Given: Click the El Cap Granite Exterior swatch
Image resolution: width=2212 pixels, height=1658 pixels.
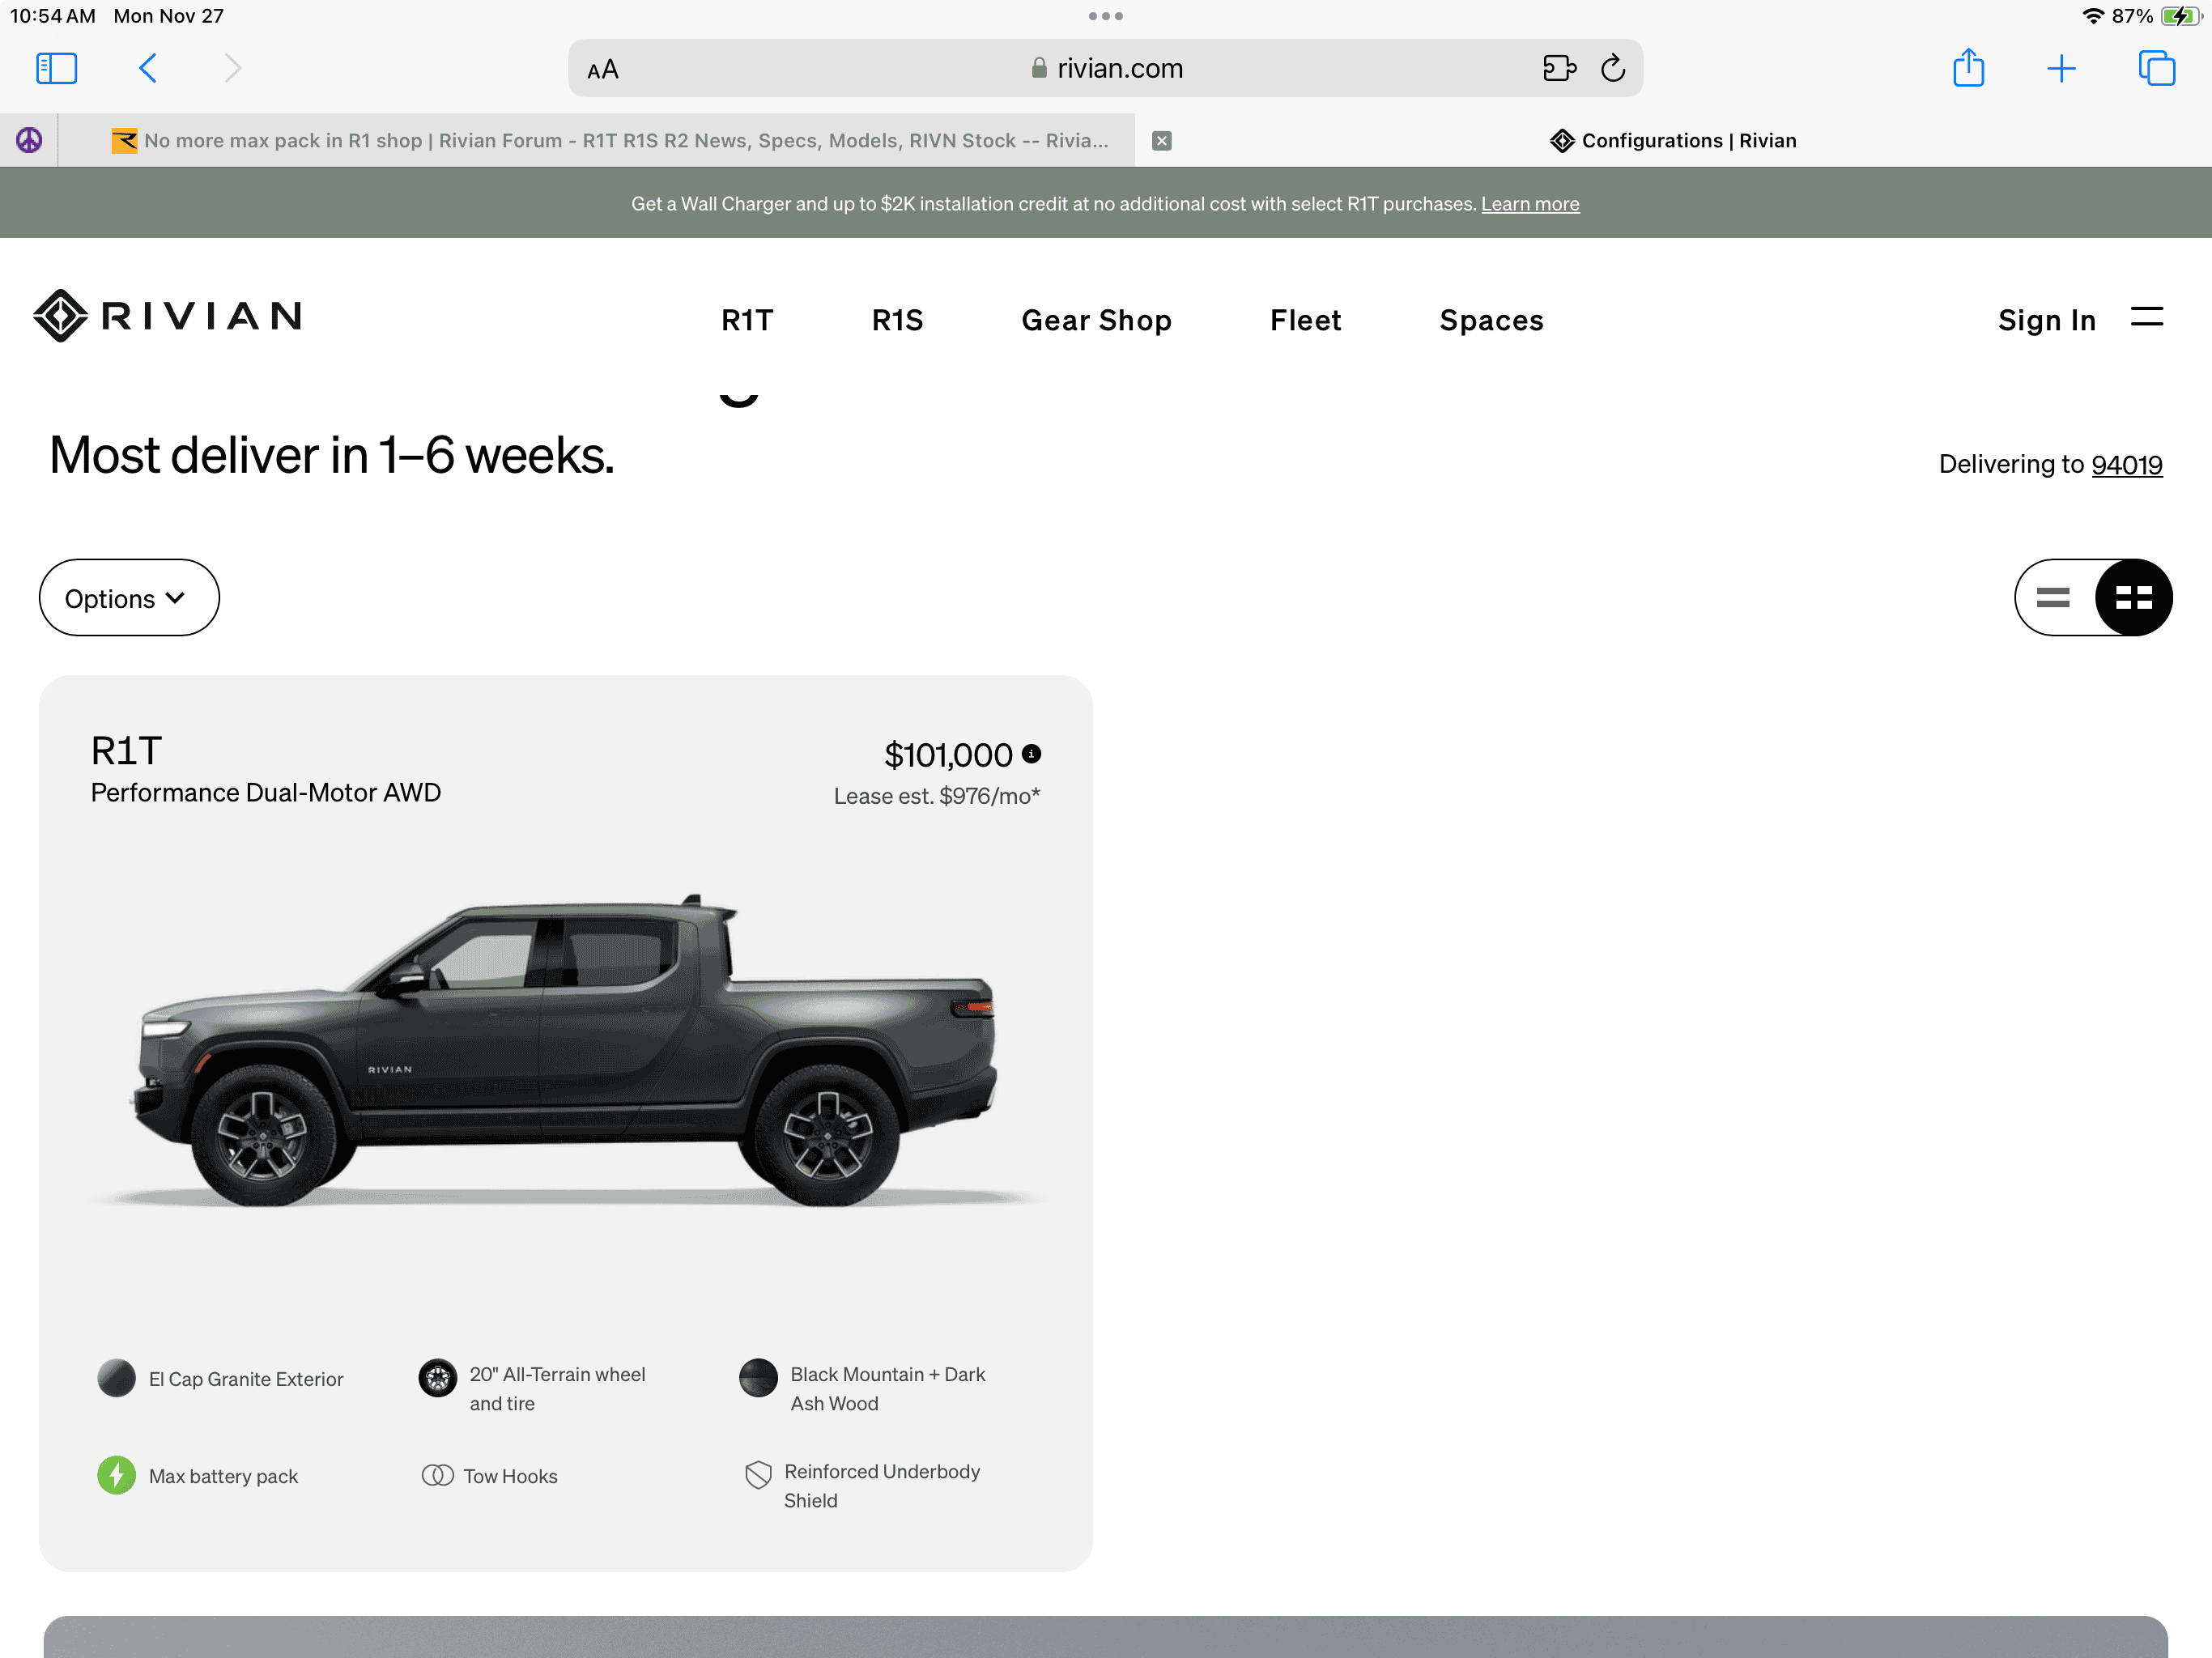Looking at the screenshot, I should [117, 1378].
